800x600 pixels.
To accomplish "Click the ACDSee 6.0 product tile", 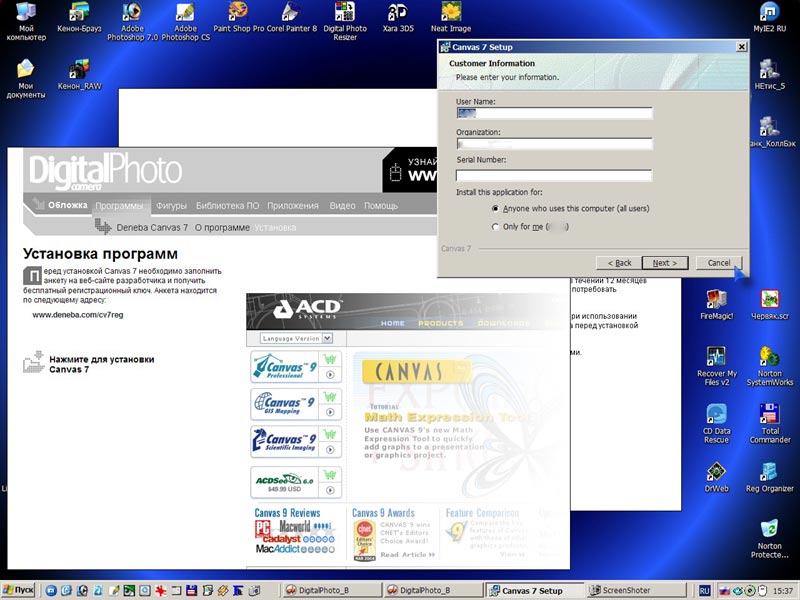I will click(x=296, y=482).
